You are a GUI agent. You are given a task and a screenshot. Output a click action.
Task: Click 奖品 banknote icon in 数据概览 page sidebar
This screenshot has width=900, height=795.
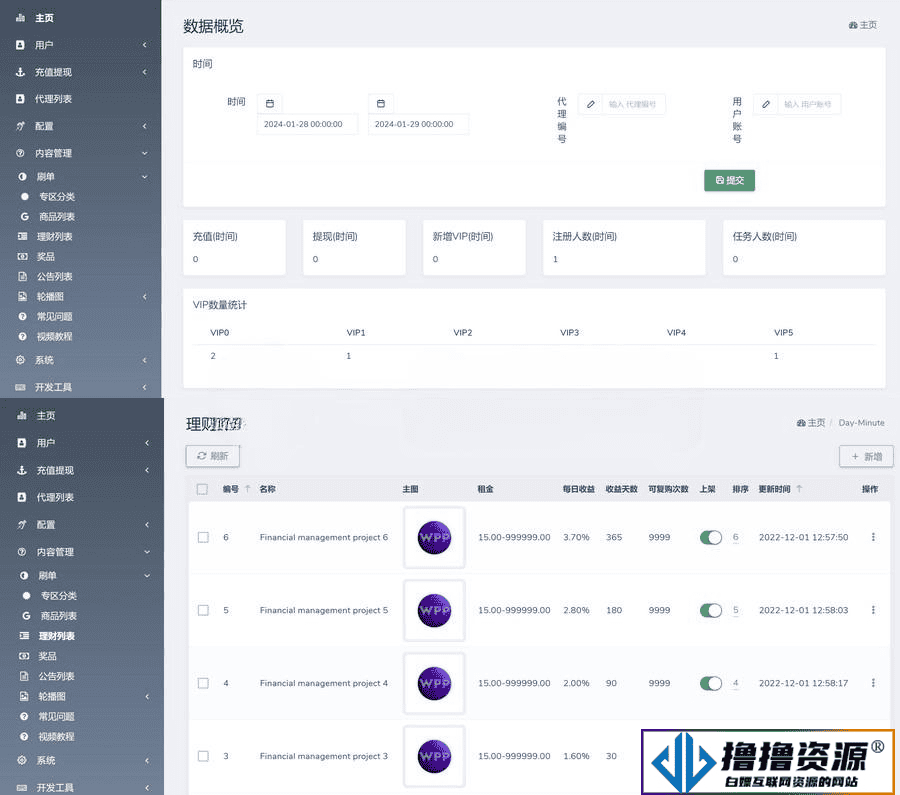point(23,256)
